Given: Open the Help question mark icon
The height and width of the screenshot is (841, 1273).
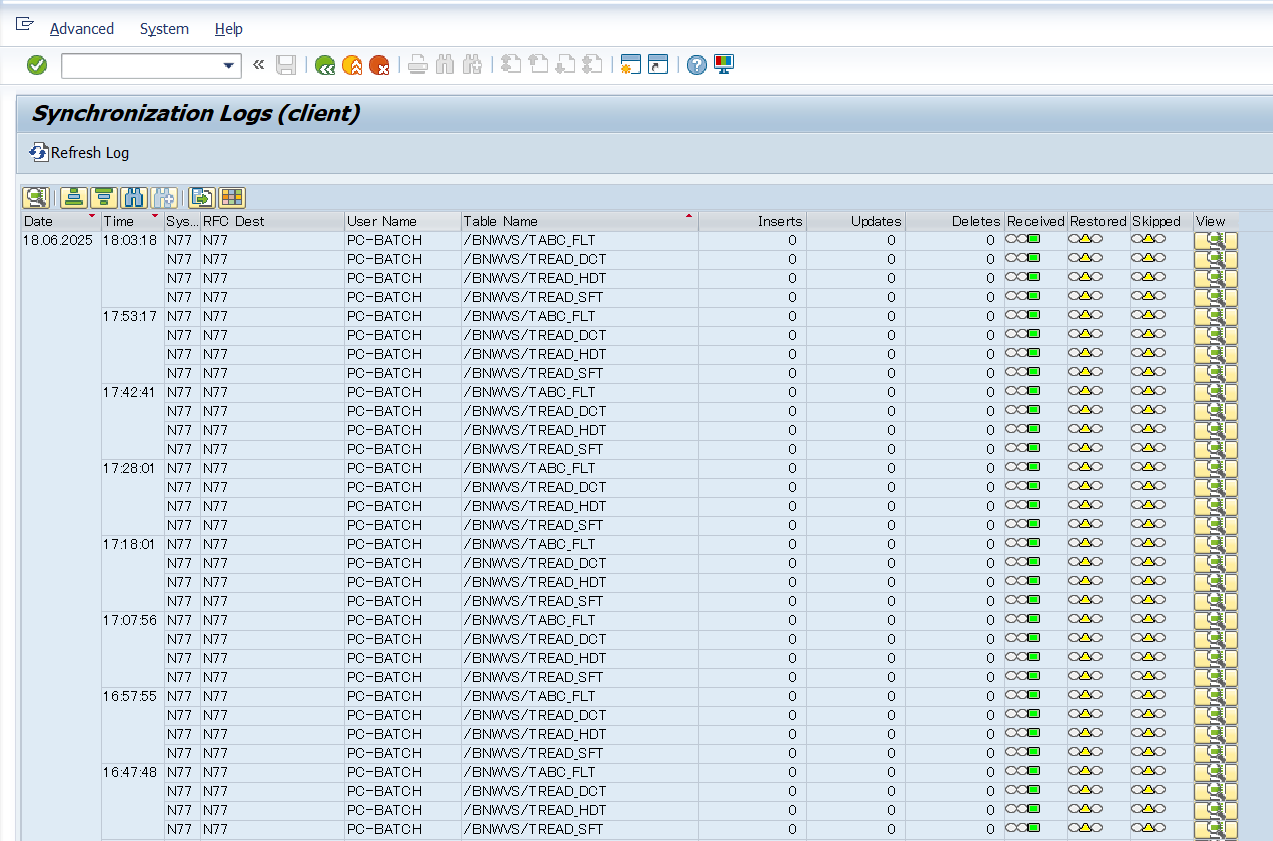Looking at the screenshot, I should tap(697, 65).
